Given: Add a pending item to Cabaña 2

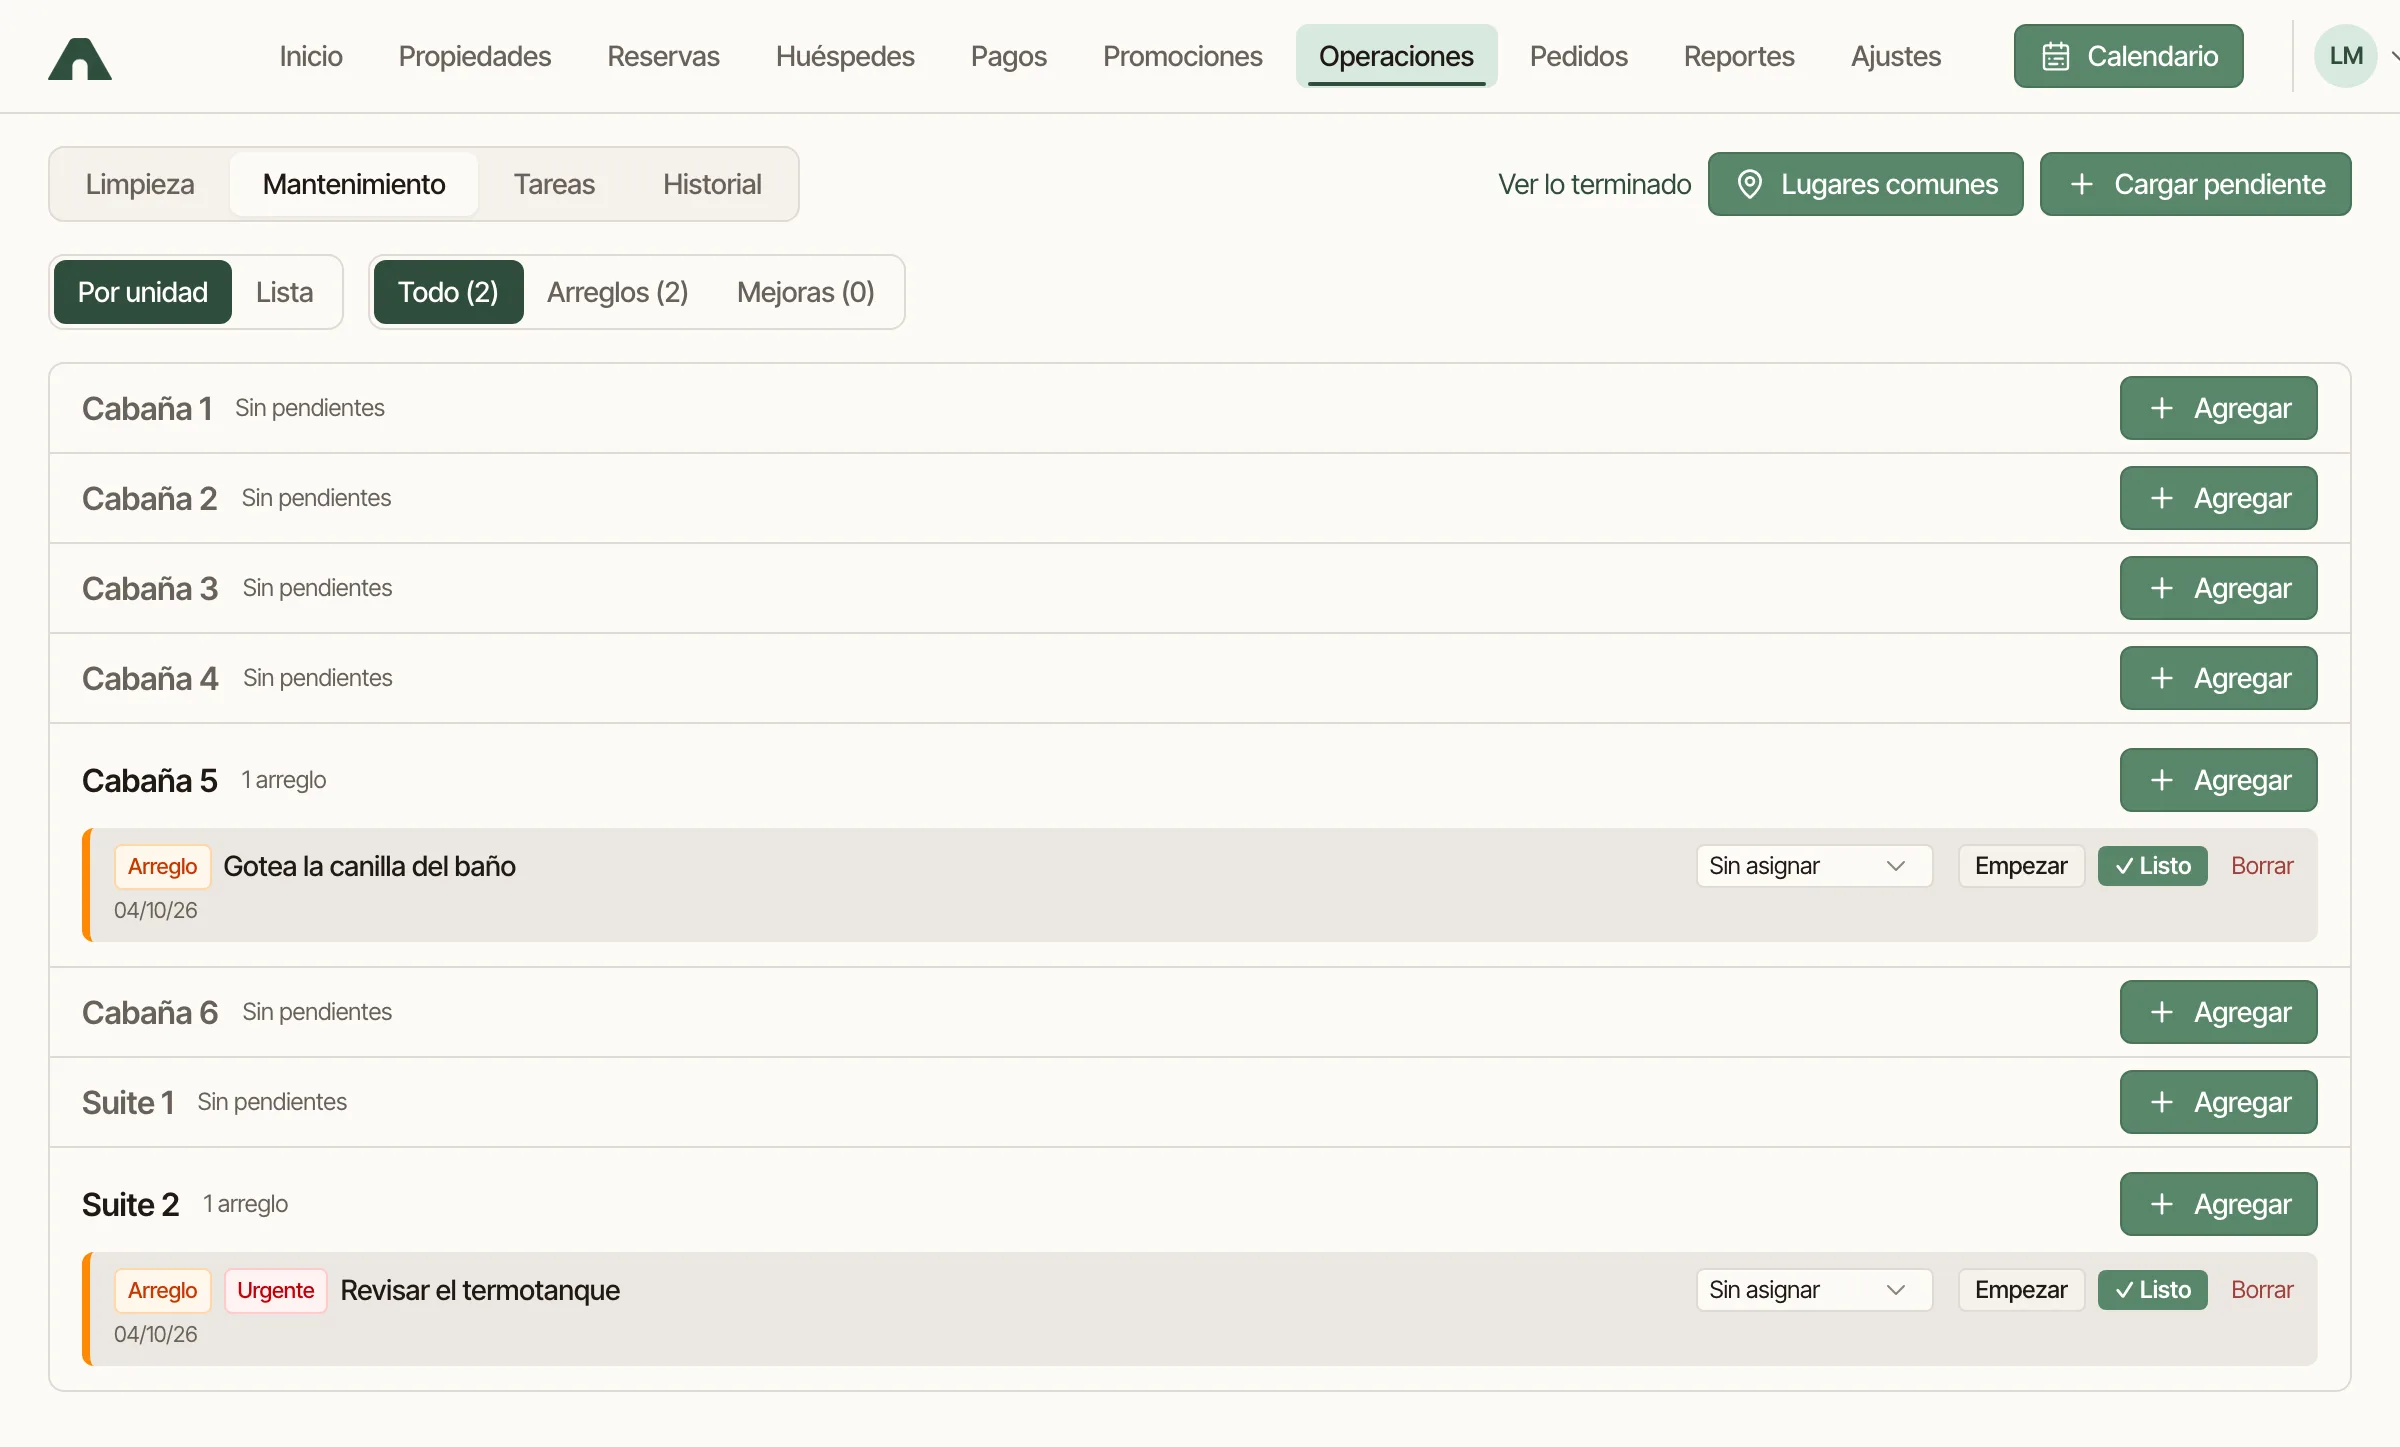Looking at the screenshot, I should (2218, 498).
